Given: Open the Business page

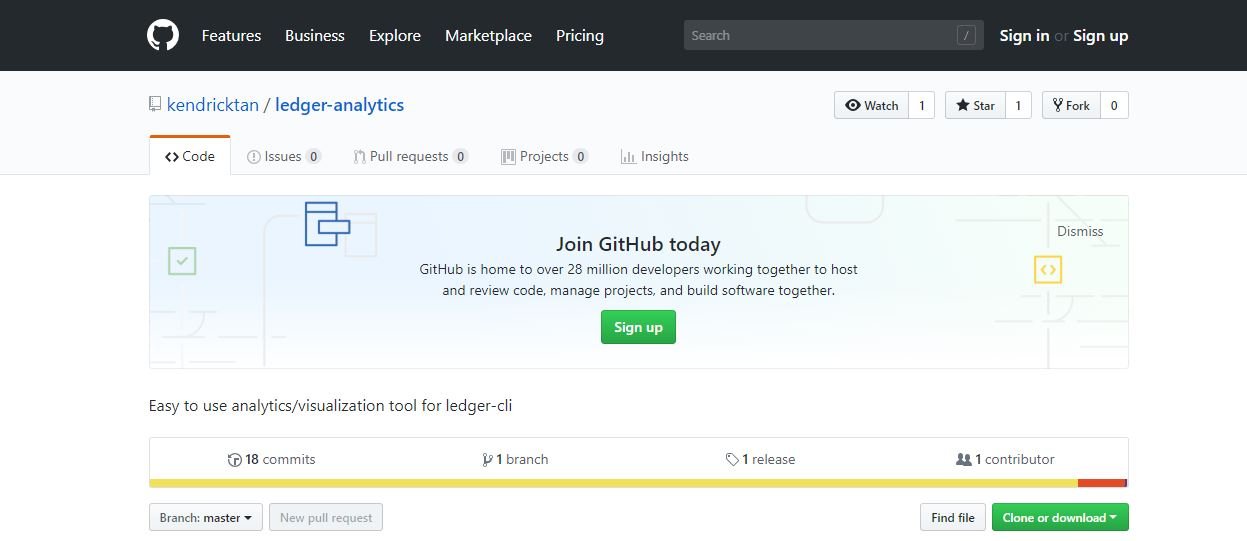Looking at the screenshot, I should point(315,35).
